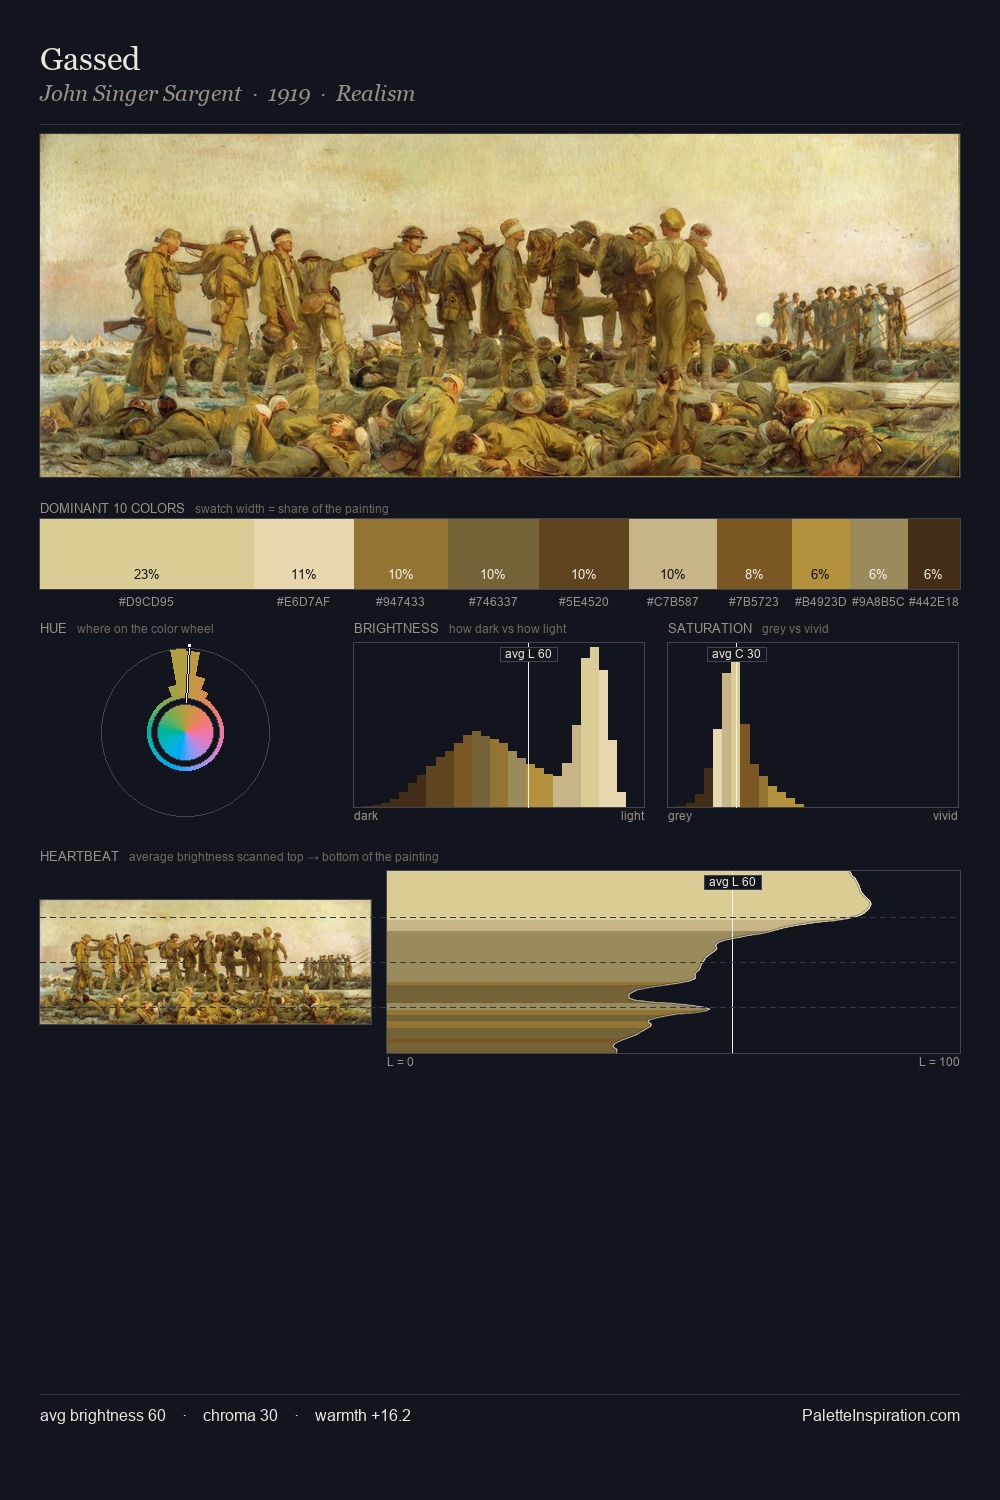Click hex code text '#B4923D'
The height and width of the screenshot is (1500, 1000).
(x=820, y=602)
